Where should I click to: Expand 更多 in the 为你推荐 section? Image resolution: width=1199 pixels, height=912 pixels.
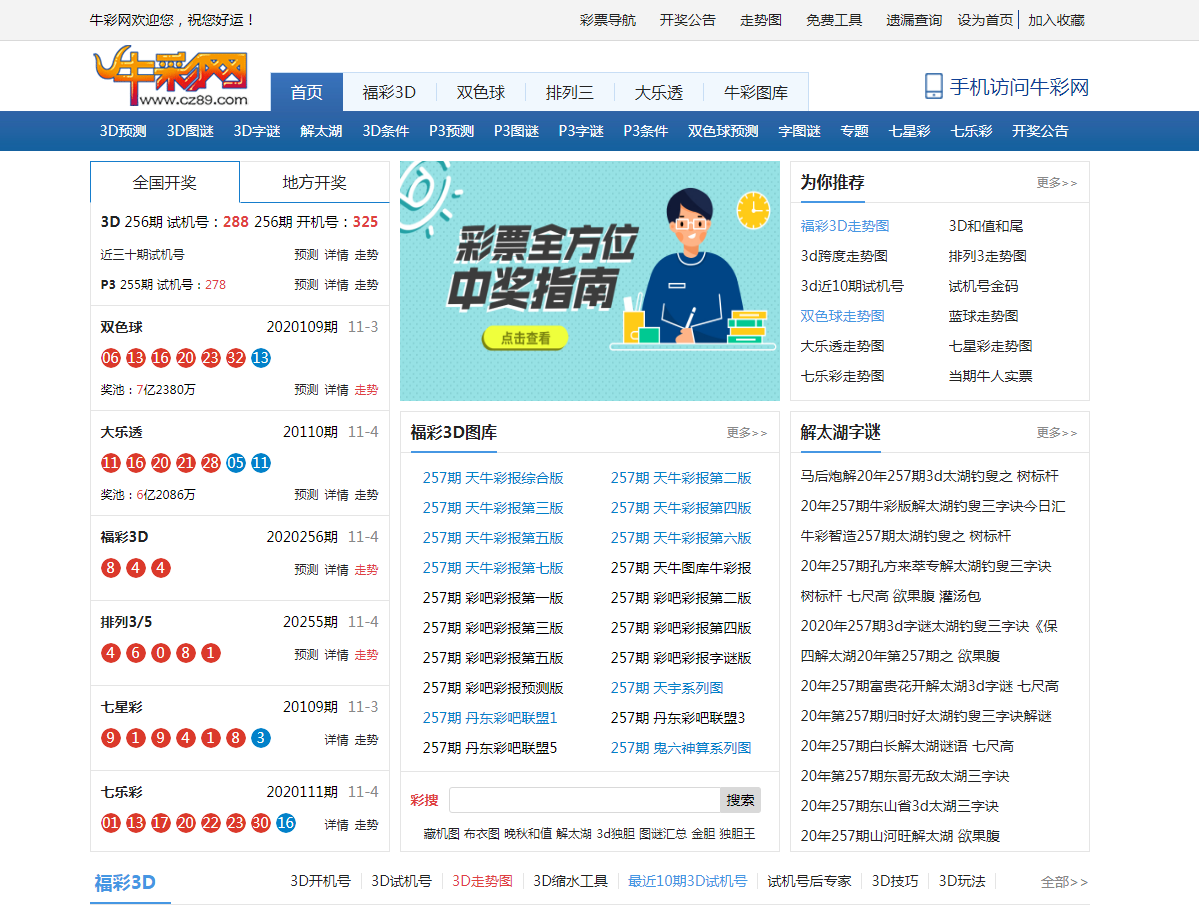(1057, 183)
